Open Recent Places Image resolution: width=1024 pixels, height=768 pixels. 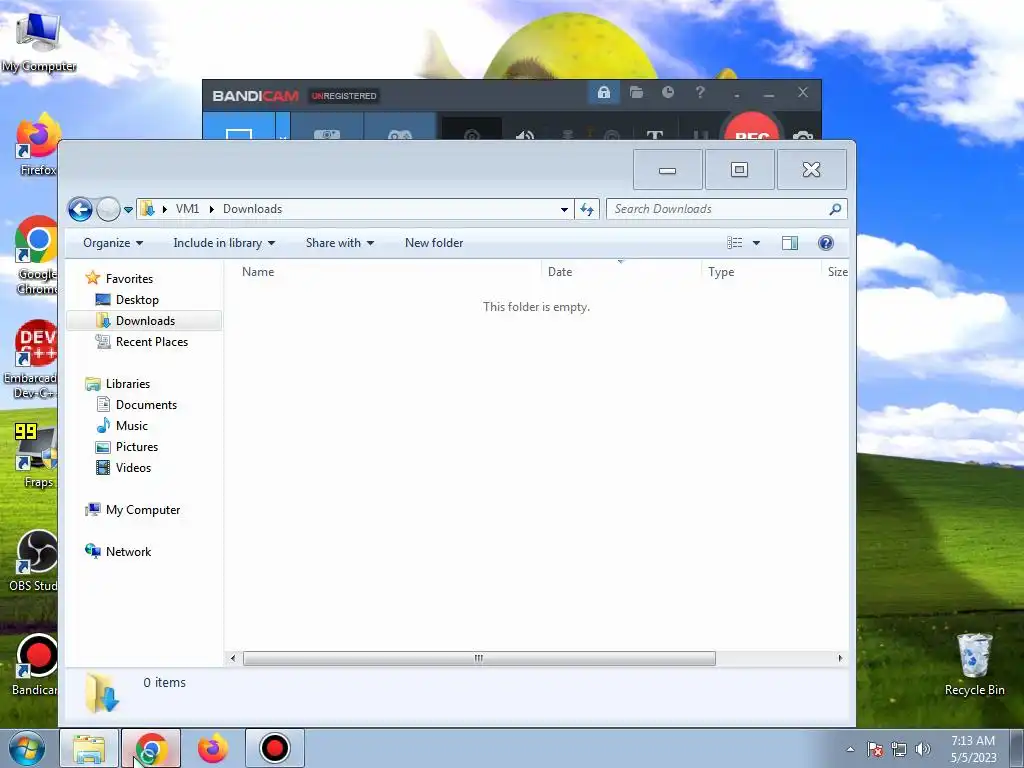coord(152,342)
